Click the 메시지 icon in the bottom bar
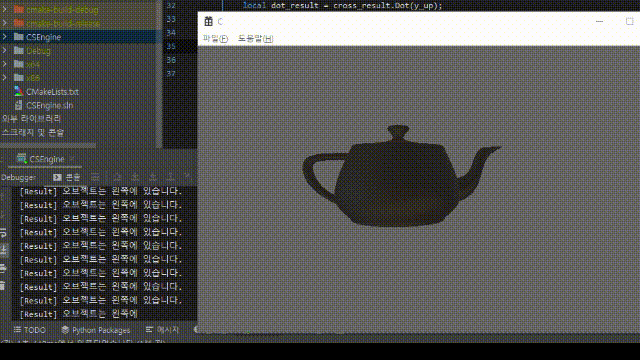This screenshot has height=360, width=640. click(149, 329)
